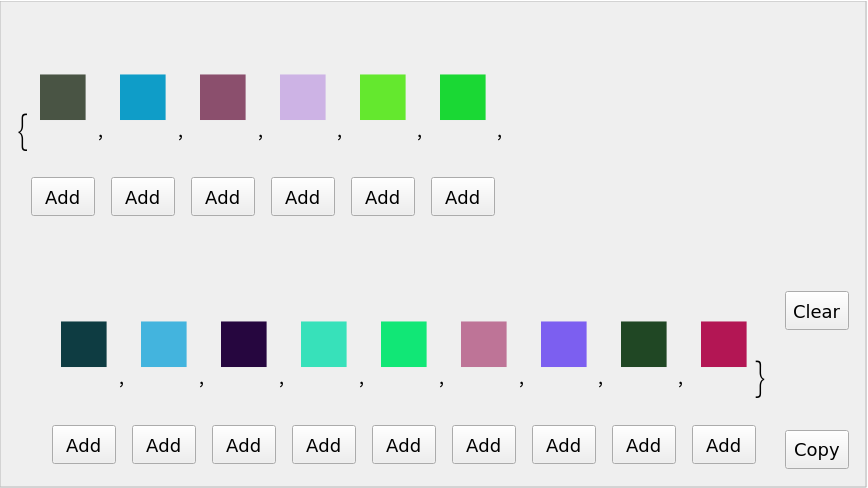Choose the dark purple color swatch

pos(244,344)
